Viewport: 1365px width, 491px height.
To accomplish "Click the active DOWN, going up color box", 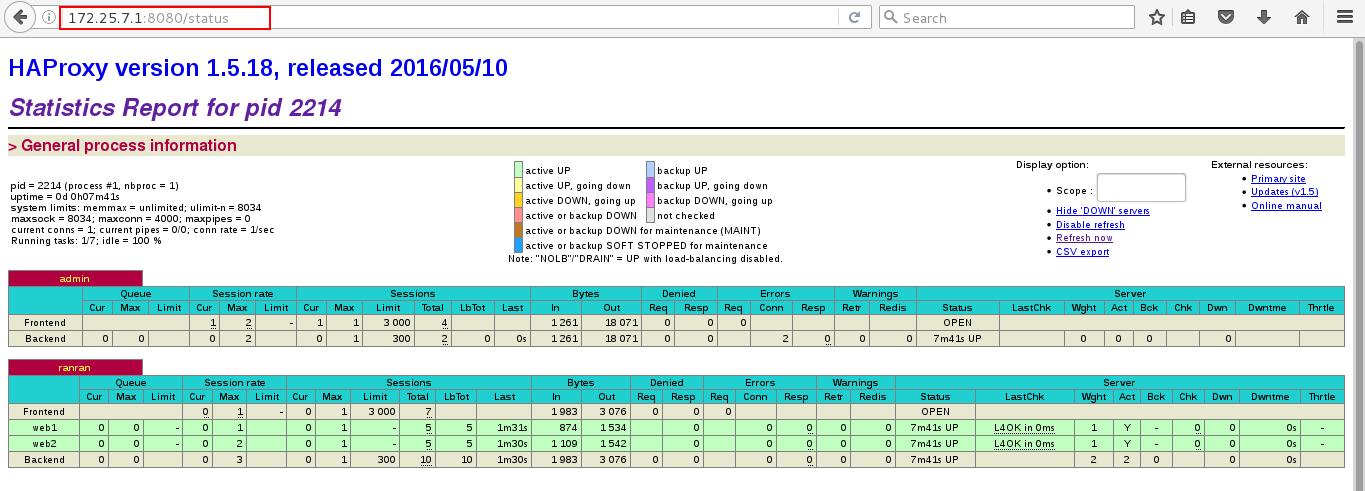I will click(518, 200).
